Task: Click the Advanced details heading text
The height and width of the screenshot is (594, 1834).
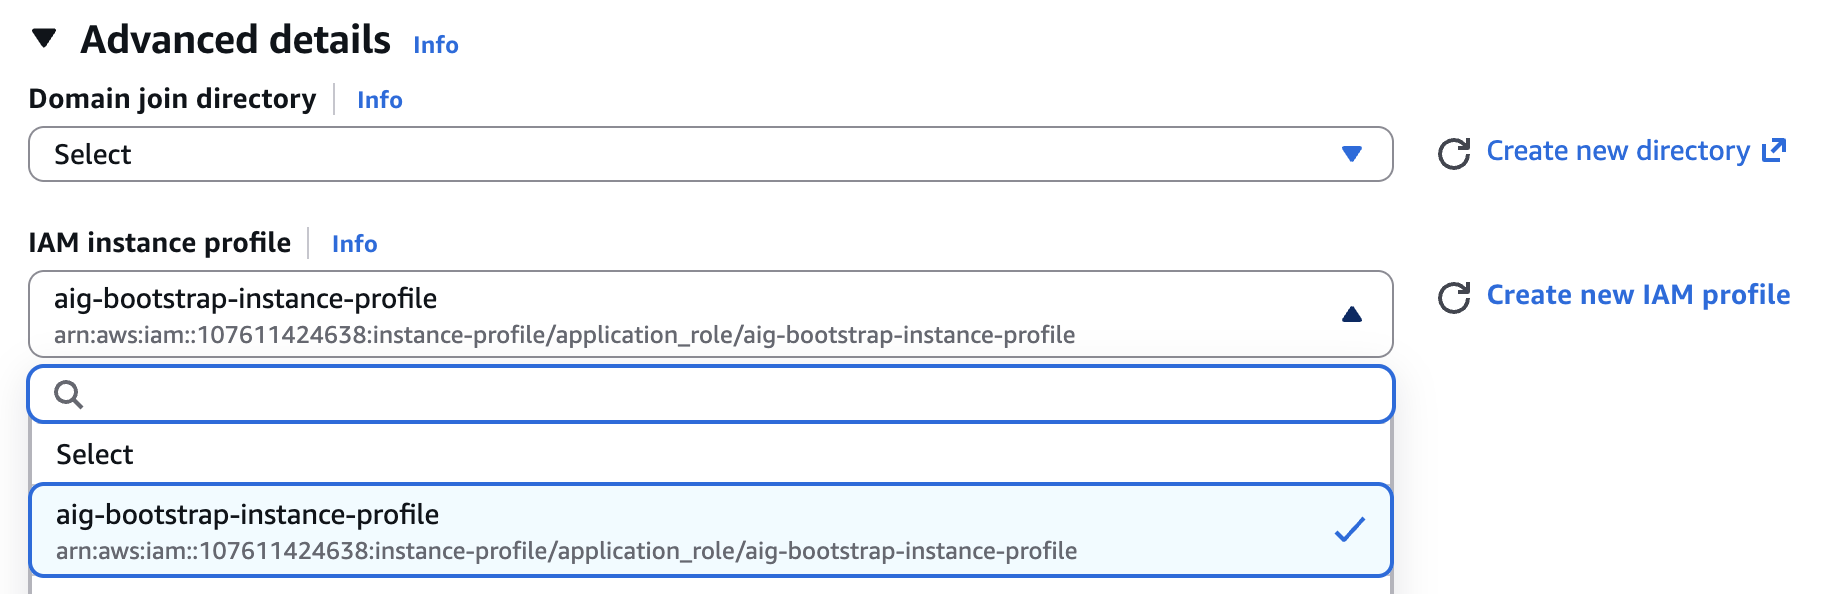Action: click(235, 40)
